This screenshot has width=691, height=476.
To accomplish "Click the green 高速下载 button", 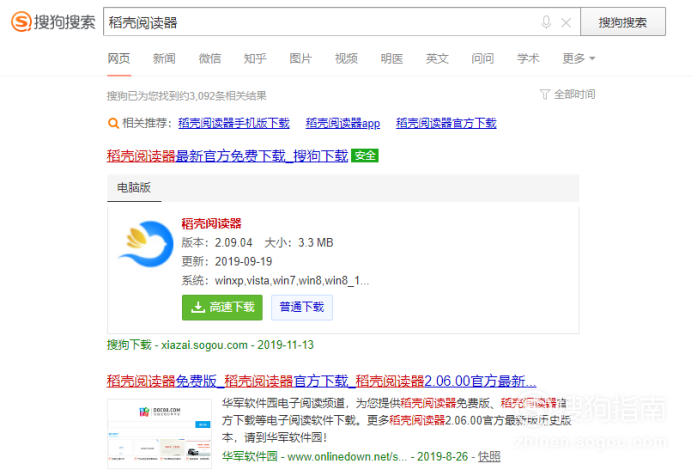I will coord(222,307).
